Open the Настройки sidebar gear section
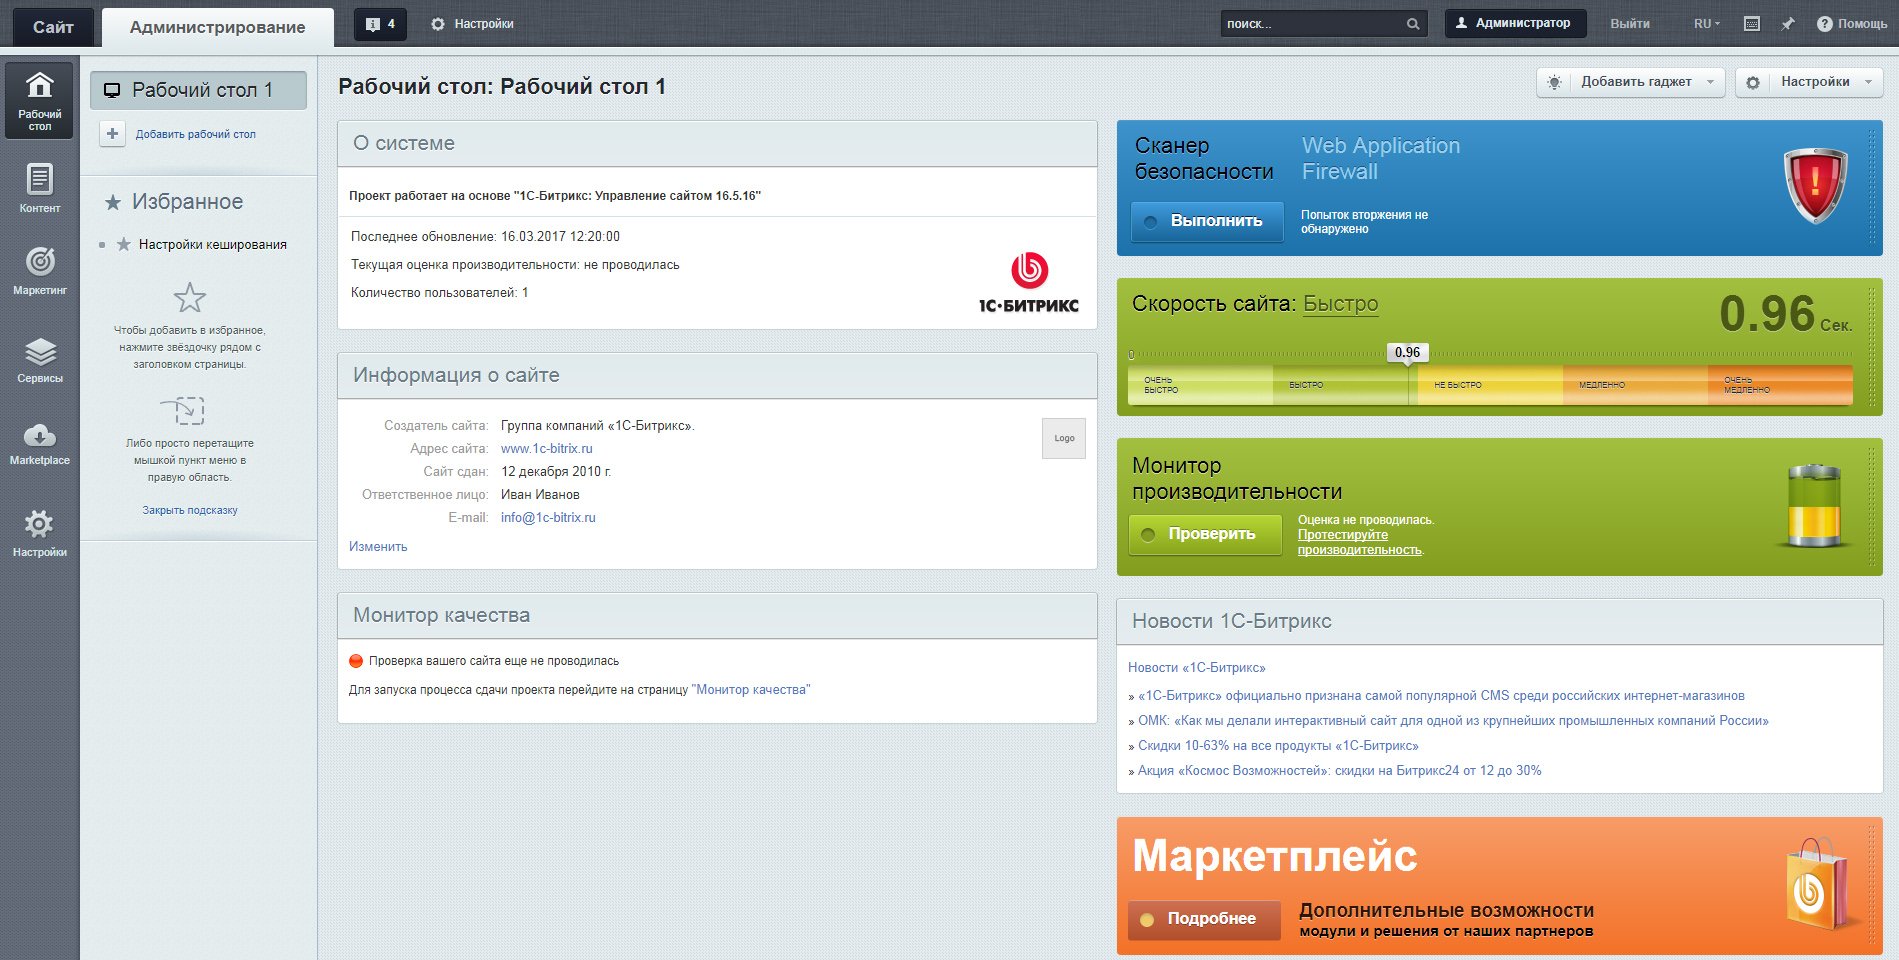Image resolution: width=1899 pixels, height=960 pixels. coord(39,533)
